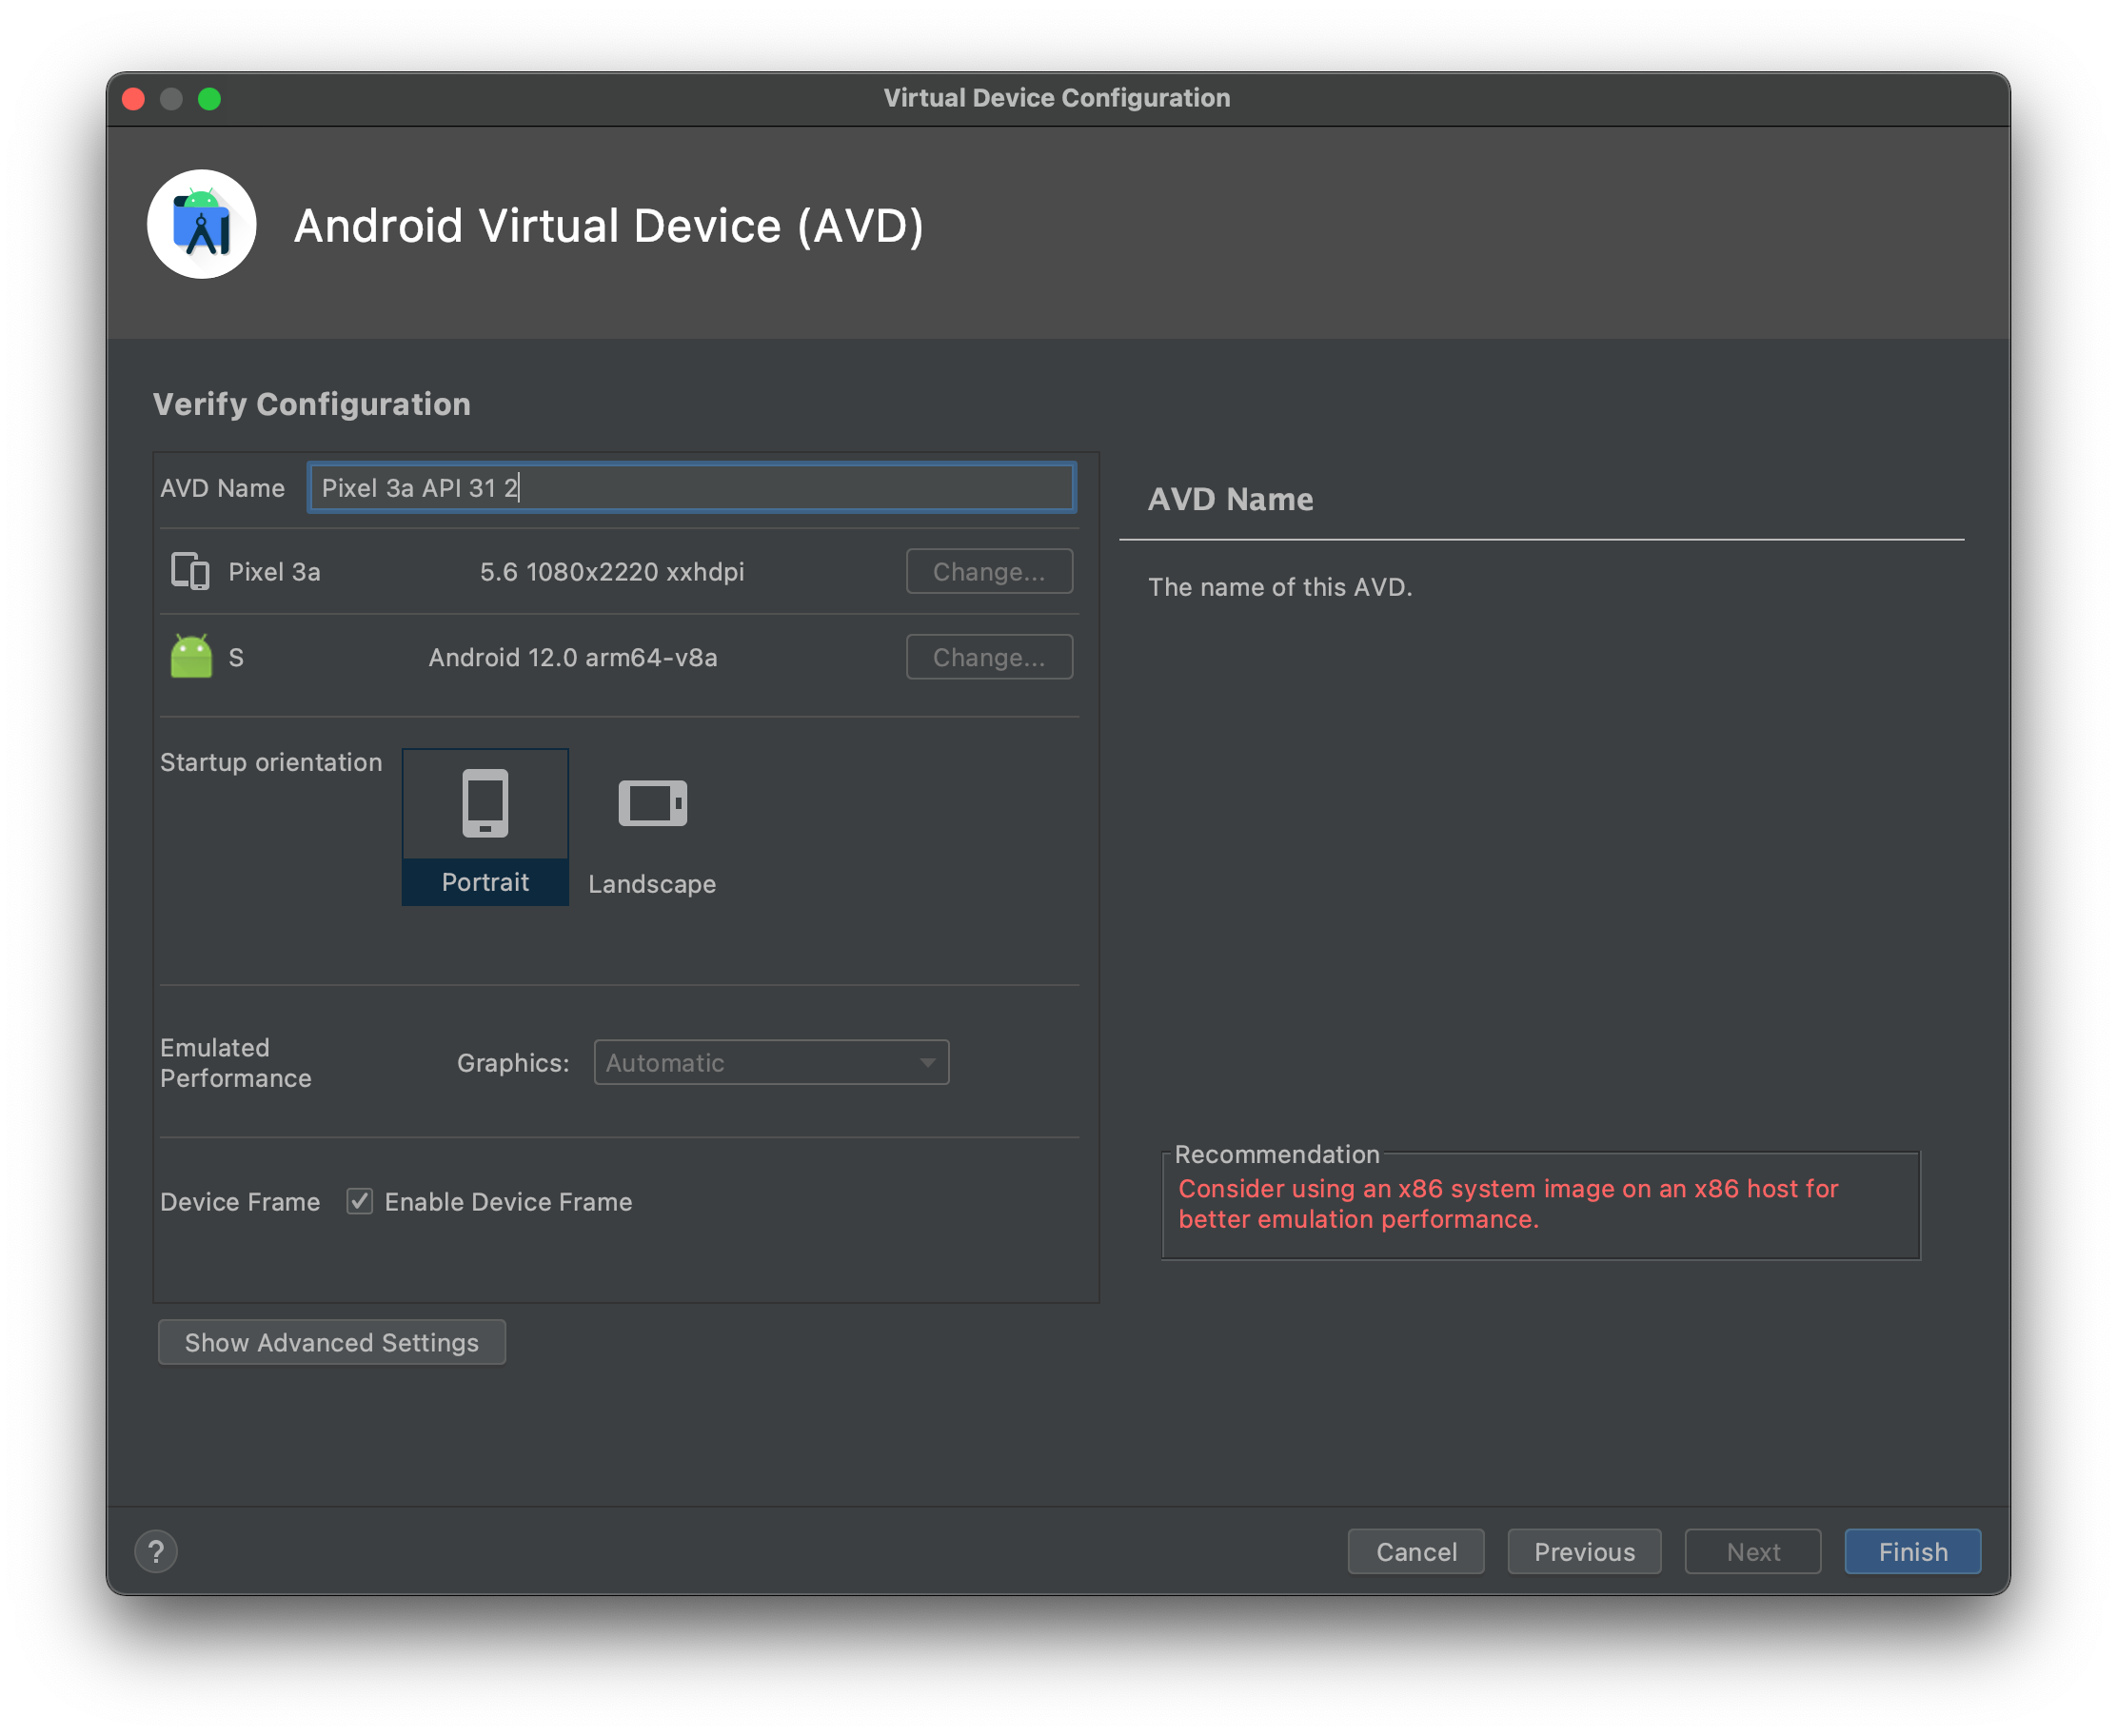Choose Landscape startup orientation label

pos(652,884)
